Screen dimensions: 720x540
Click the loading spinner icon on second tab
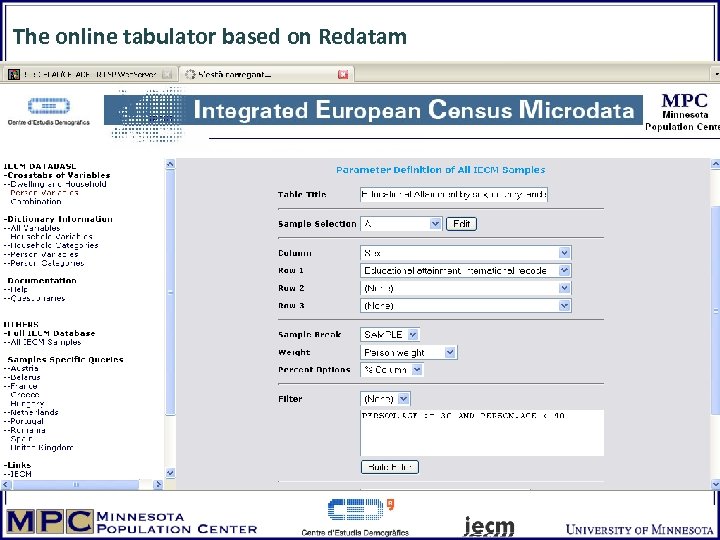[x=190, y=74]
